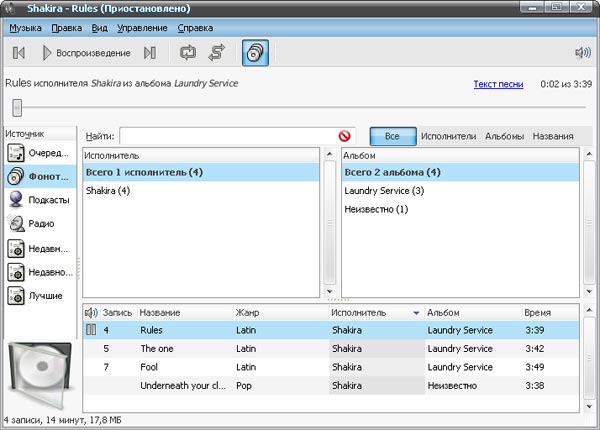Open the volume speaker control

[583, 53]
